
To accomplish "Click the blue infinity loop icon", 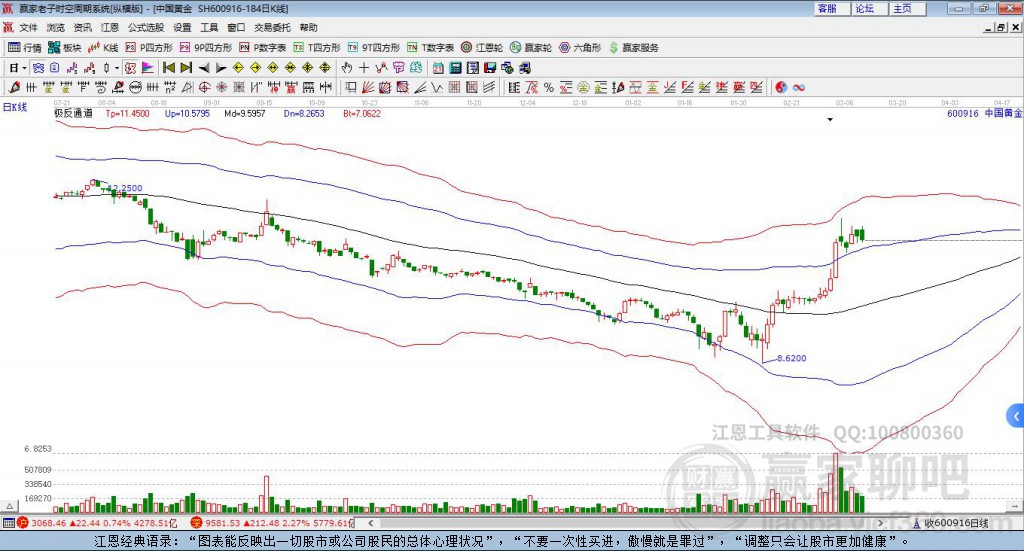I will [798, 87].
